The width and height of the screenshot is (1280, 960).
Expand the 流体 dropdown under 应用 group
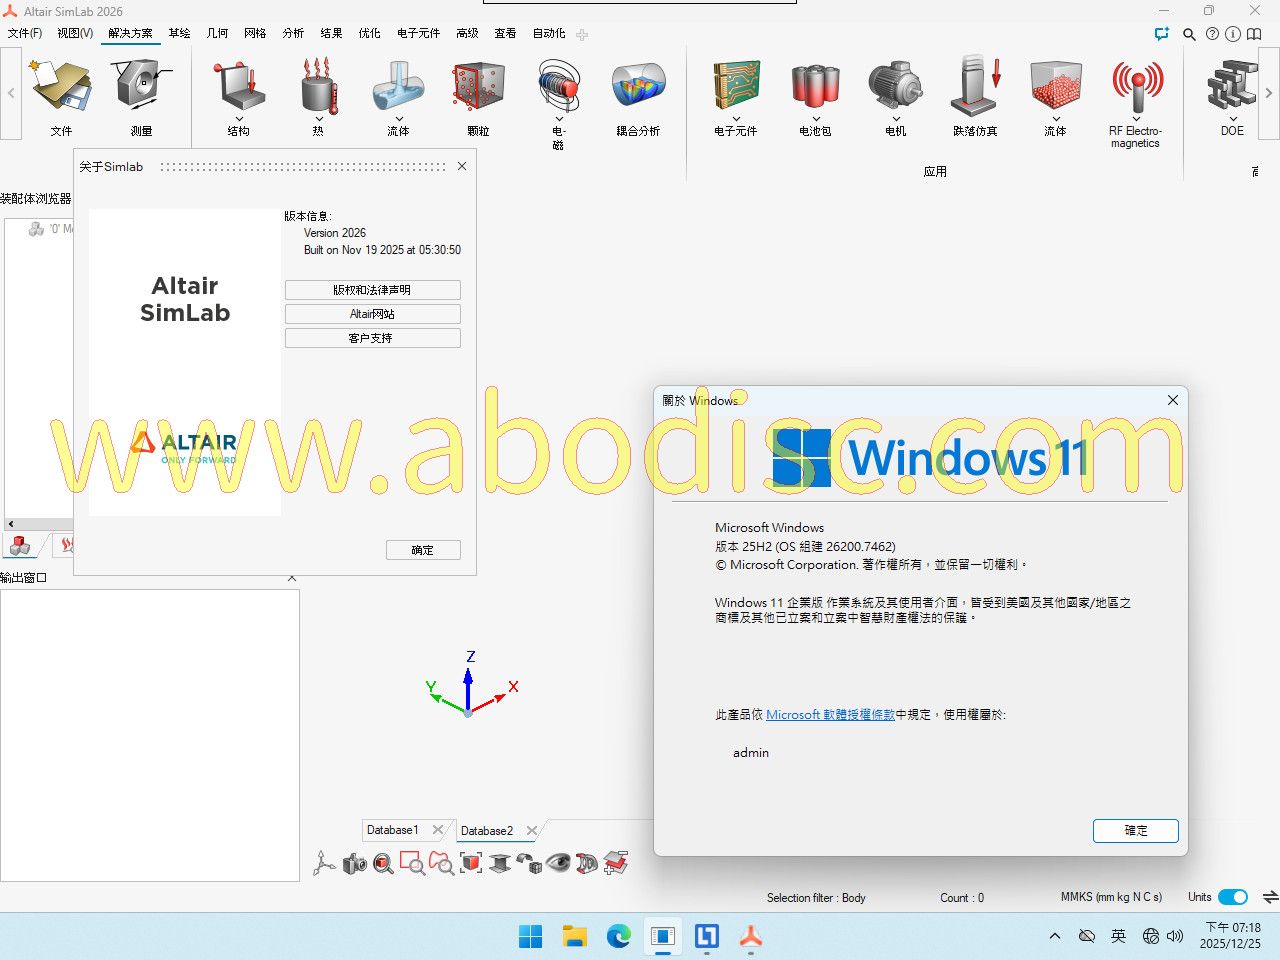click(1056, 118)
